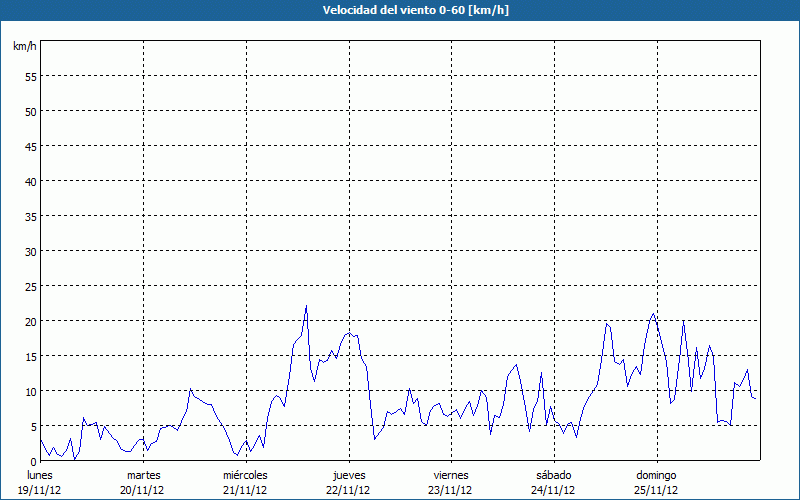The height and width of the screenshot is (500, 800).
Task: Select the viernes 23/11/12 date label
Action: click(x=451, y=483)
